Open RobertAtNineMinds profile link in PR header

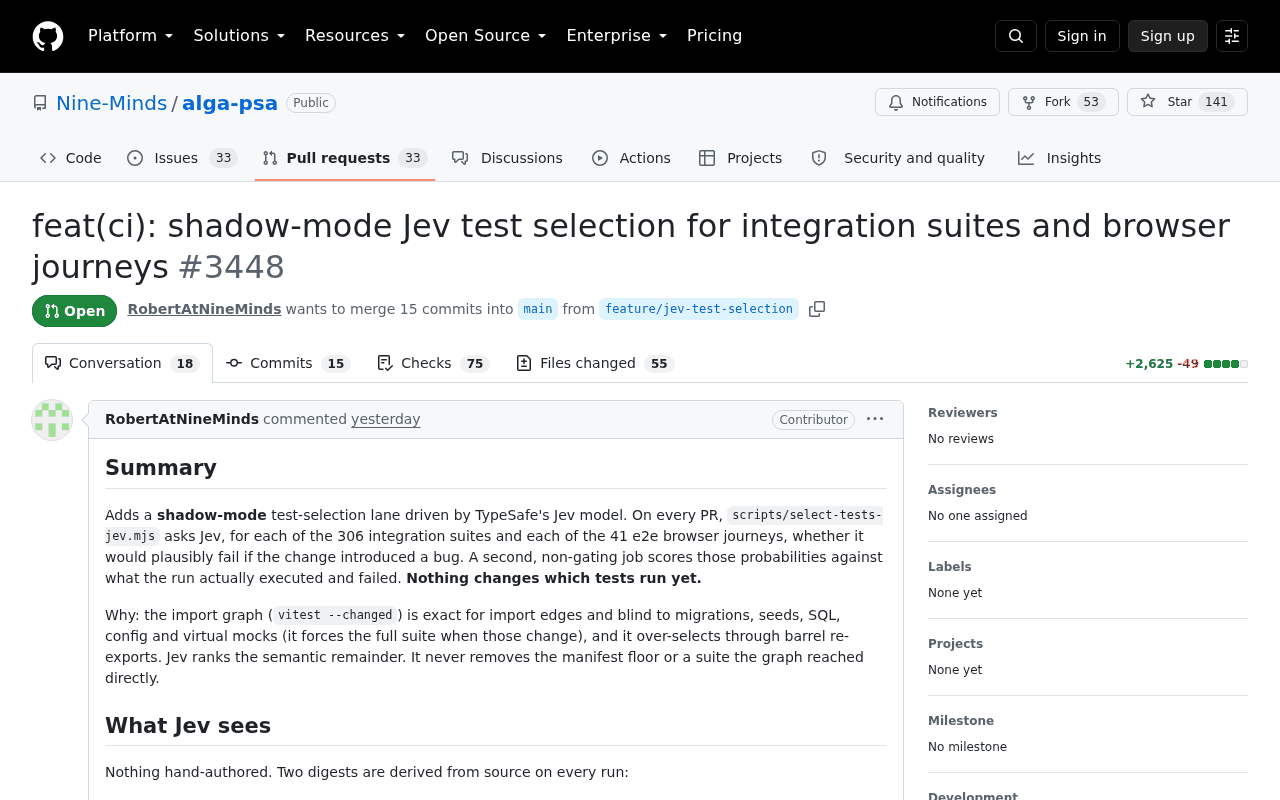[204, 309]
